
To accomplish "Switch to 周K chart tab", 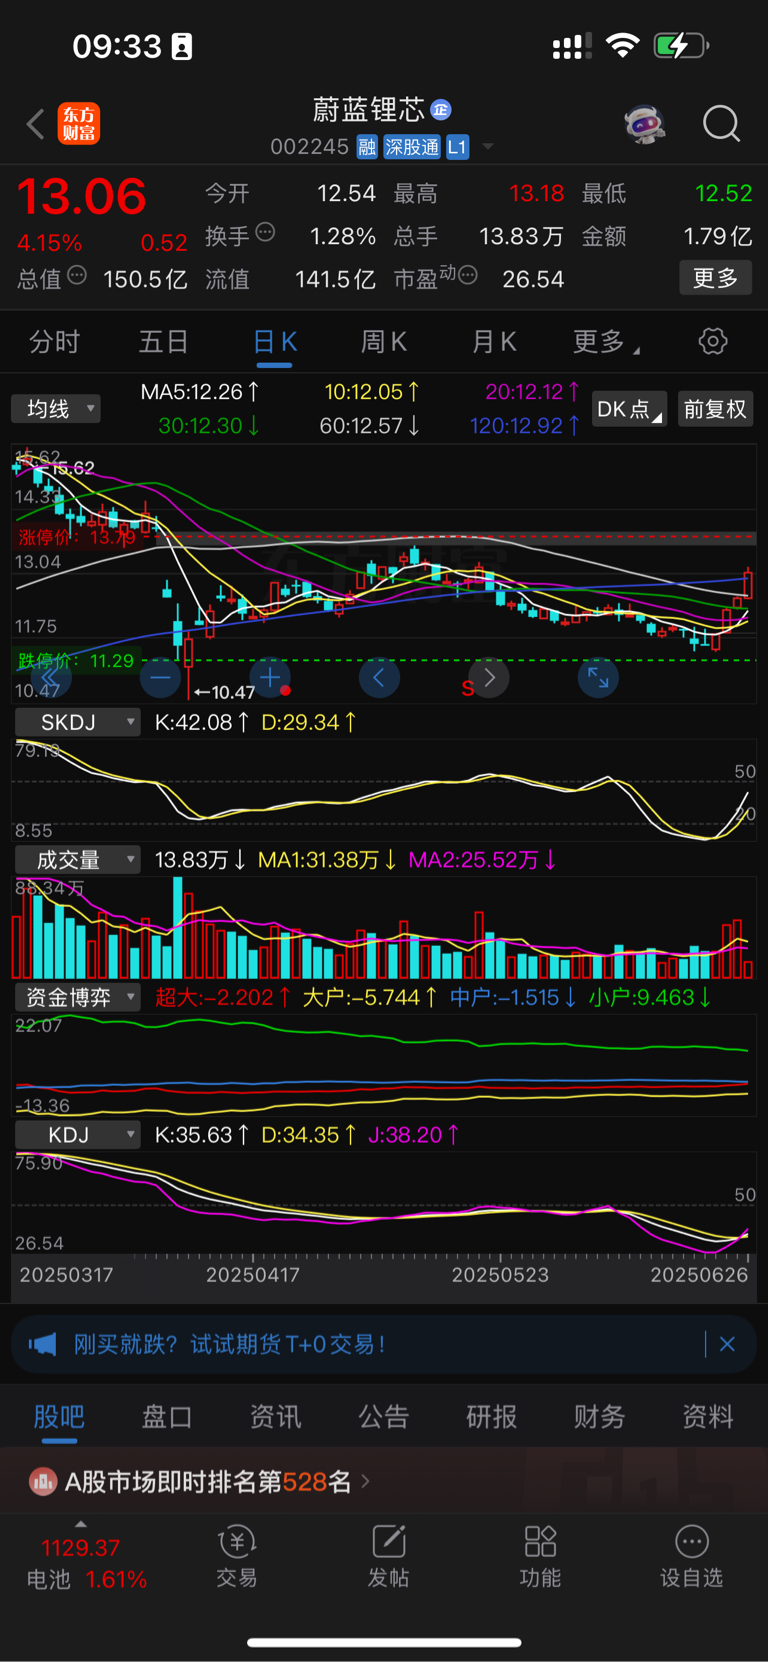I will tap(384, 342).
